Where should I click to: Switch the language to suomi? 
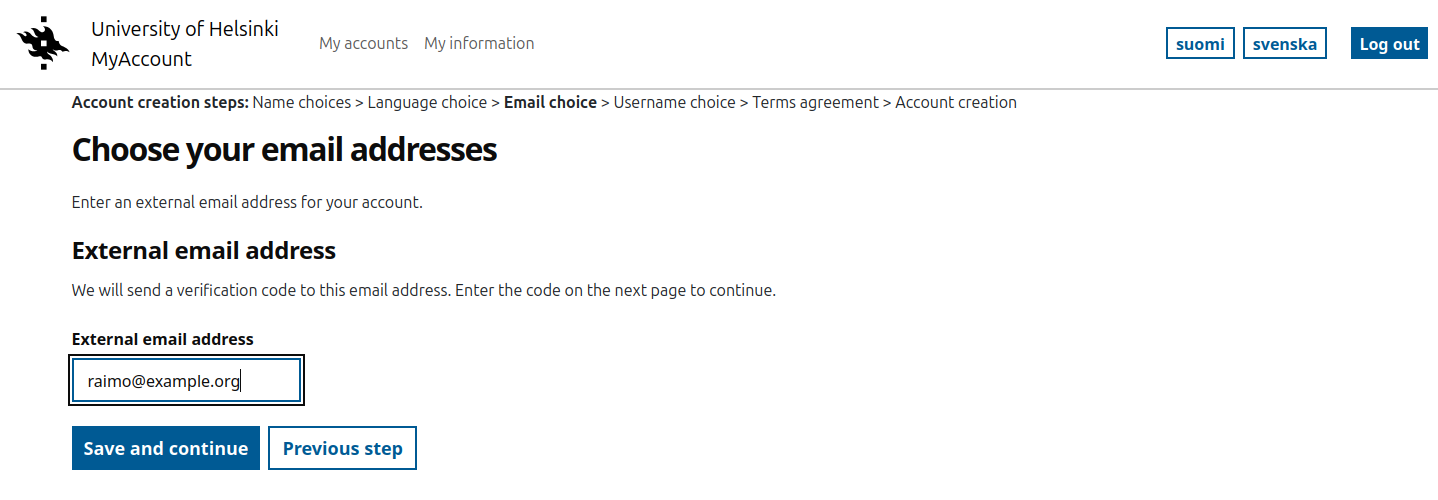(x=1200, y=44)
